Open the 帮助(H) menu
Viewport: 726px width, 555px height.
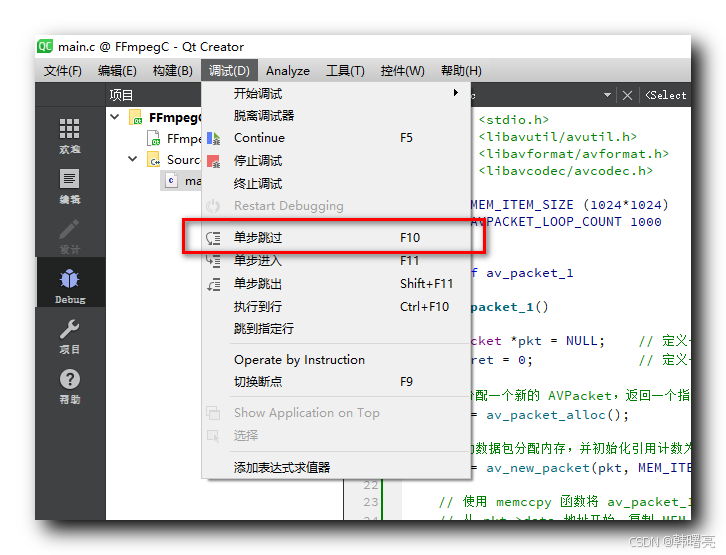coord(461,71)
